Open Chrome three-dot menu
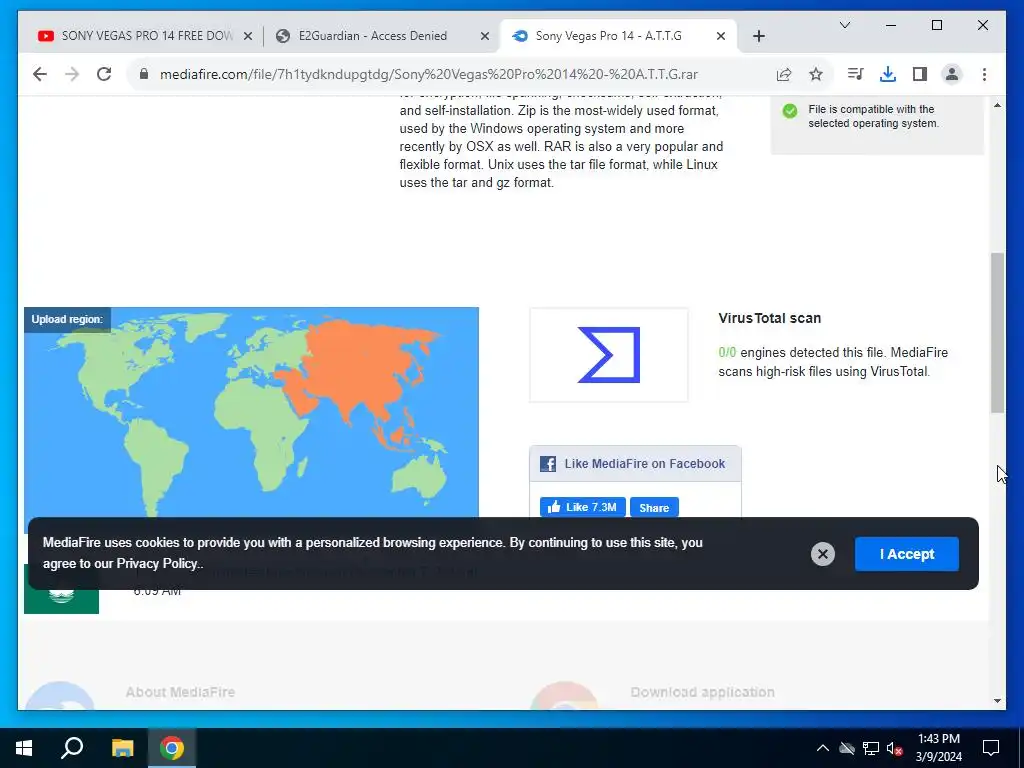Image resolution: width=1024 pixels, height=768 pixels. (x=984, y=74)
